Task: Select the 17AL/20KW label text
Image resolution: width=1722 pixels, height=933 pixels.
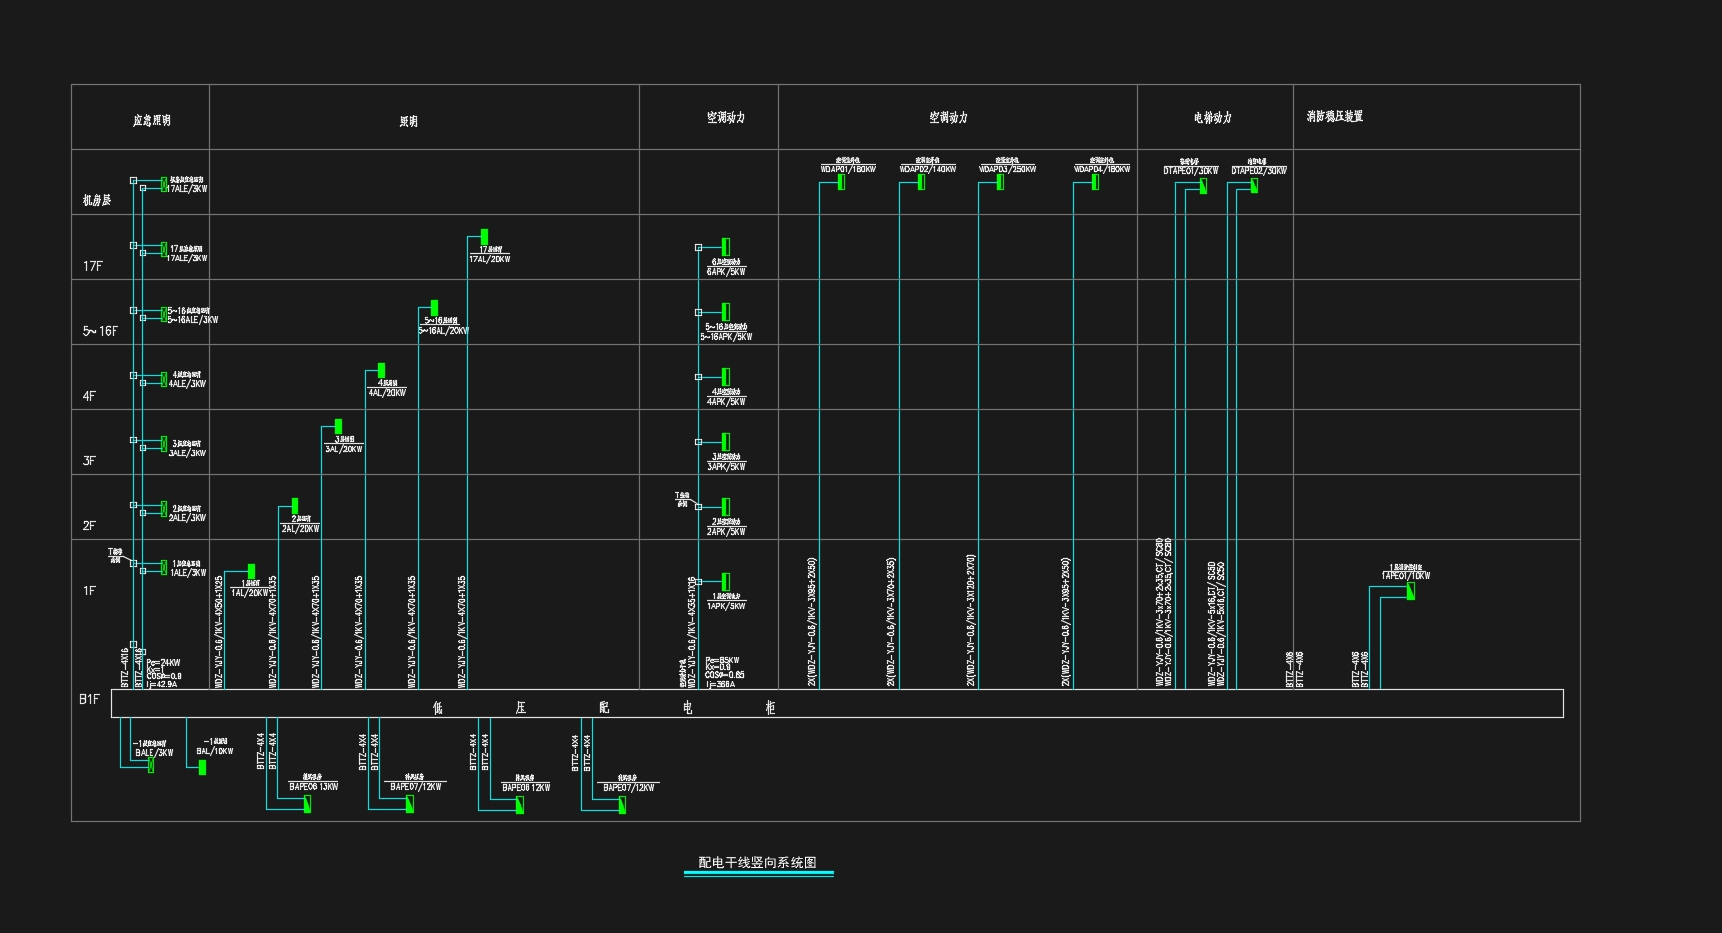Action: coord(490,259)
